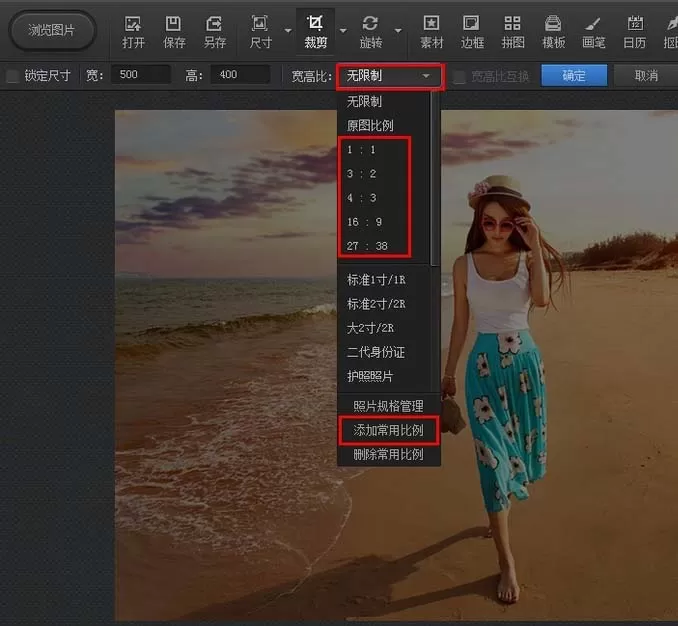Click the 宽 width input field
This screenshot has width=678, height=626.
pyautogui.click(x=141, y=75)
